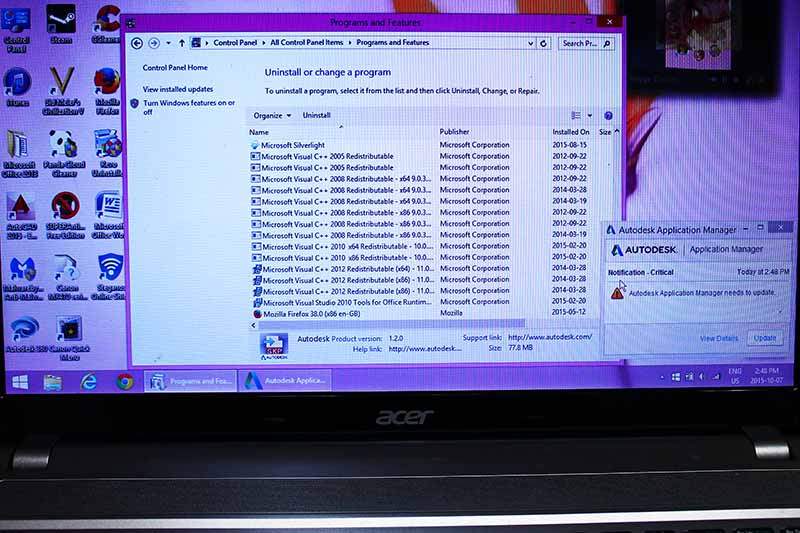This screenshot has width=800, height=533.
Task: Sort list by Name column header
Action: point(259,132)
